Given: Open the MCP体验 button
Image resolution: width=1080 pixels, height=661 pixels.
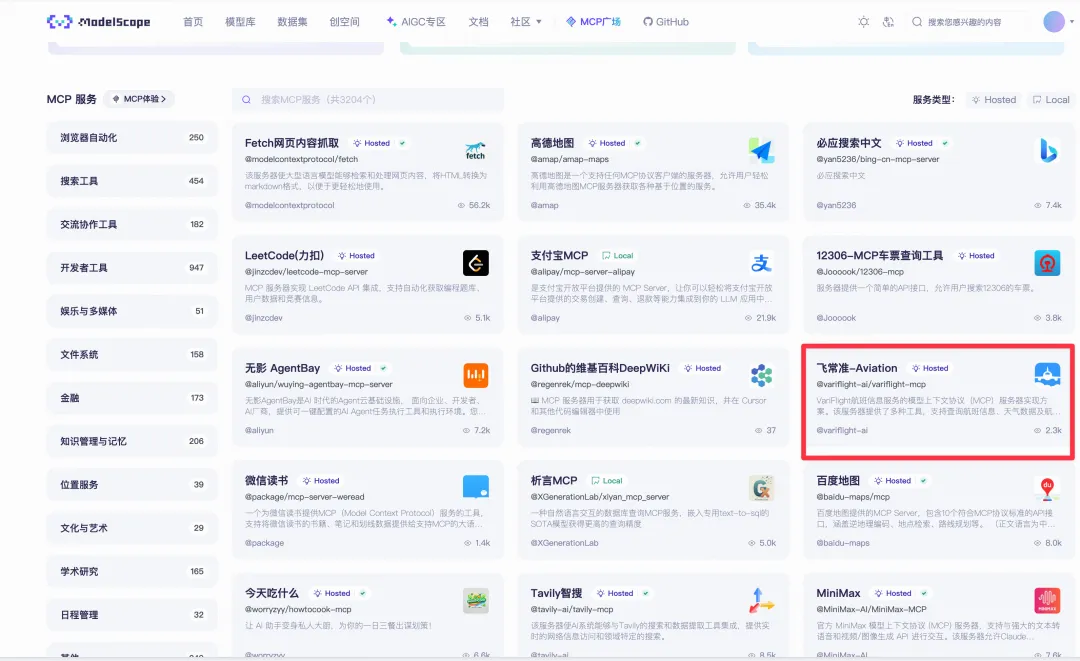Looking at the screenshot, I should (139, 99).
